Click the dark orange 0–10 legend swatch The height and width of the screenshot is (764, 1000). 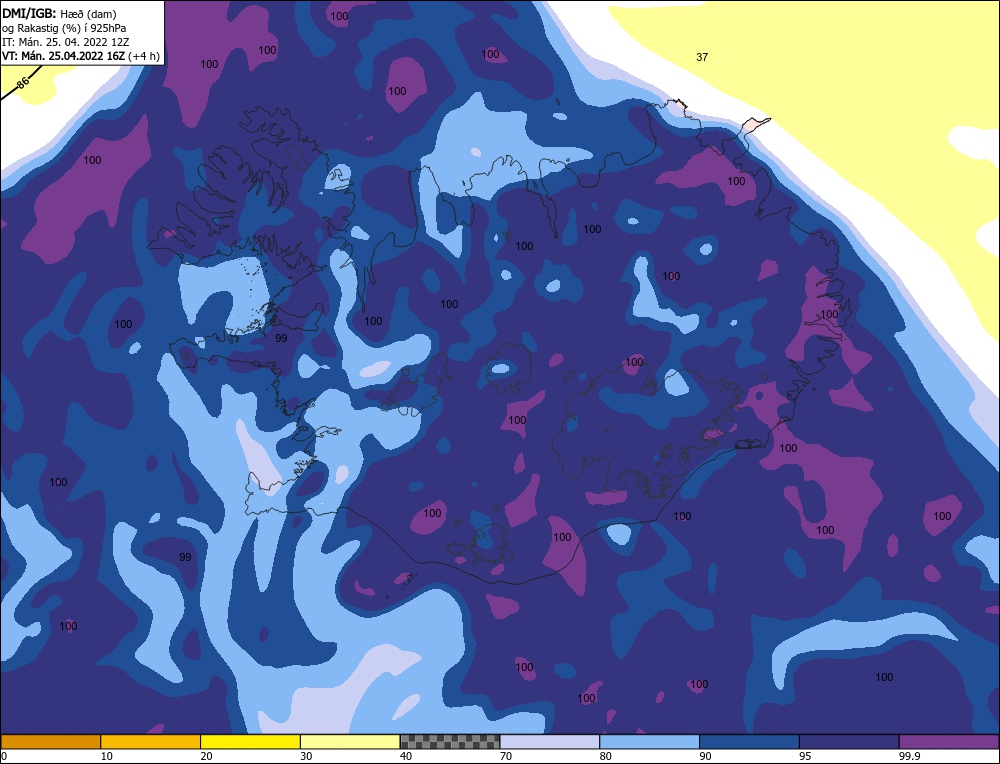point(51,742)
